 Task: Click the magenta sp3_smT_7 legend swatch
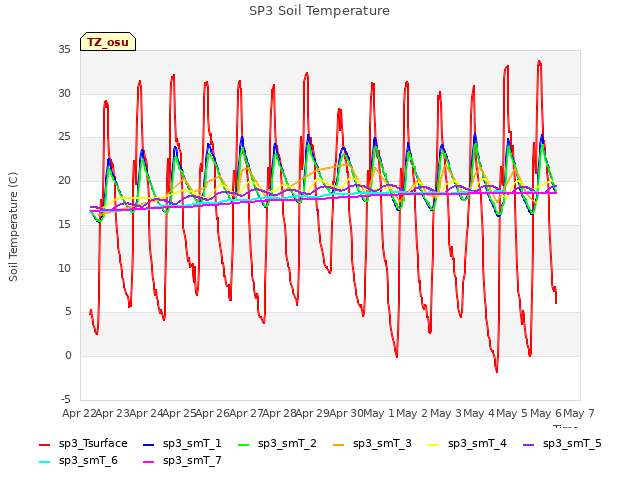click(149, 462)
